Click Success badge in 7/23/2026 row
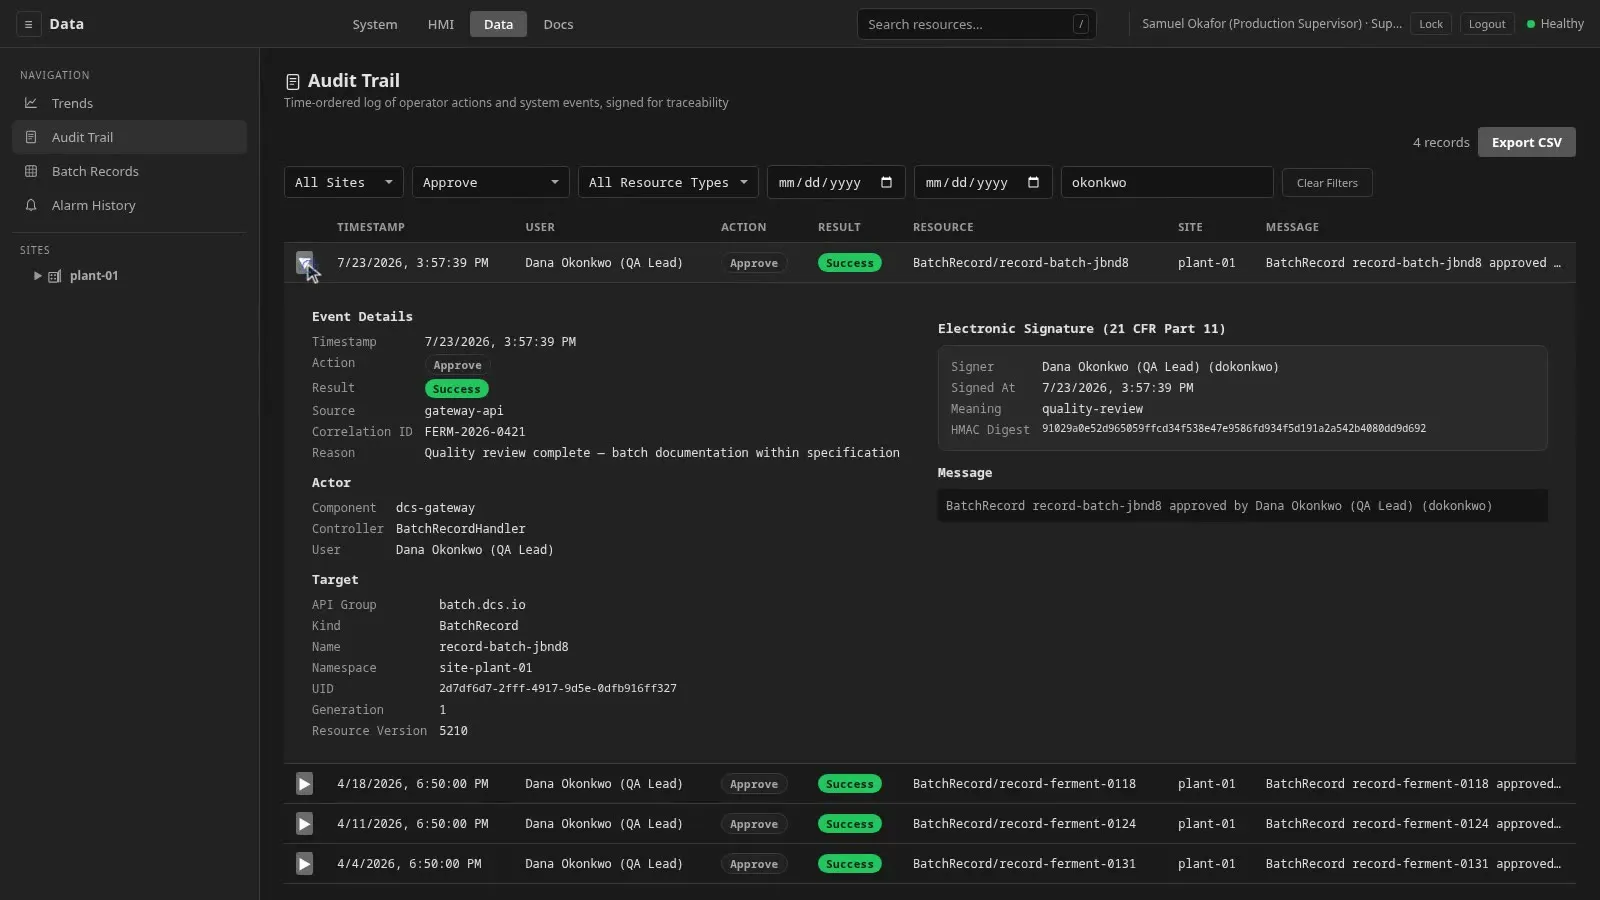1600x900 pixels. click(850, 263)
